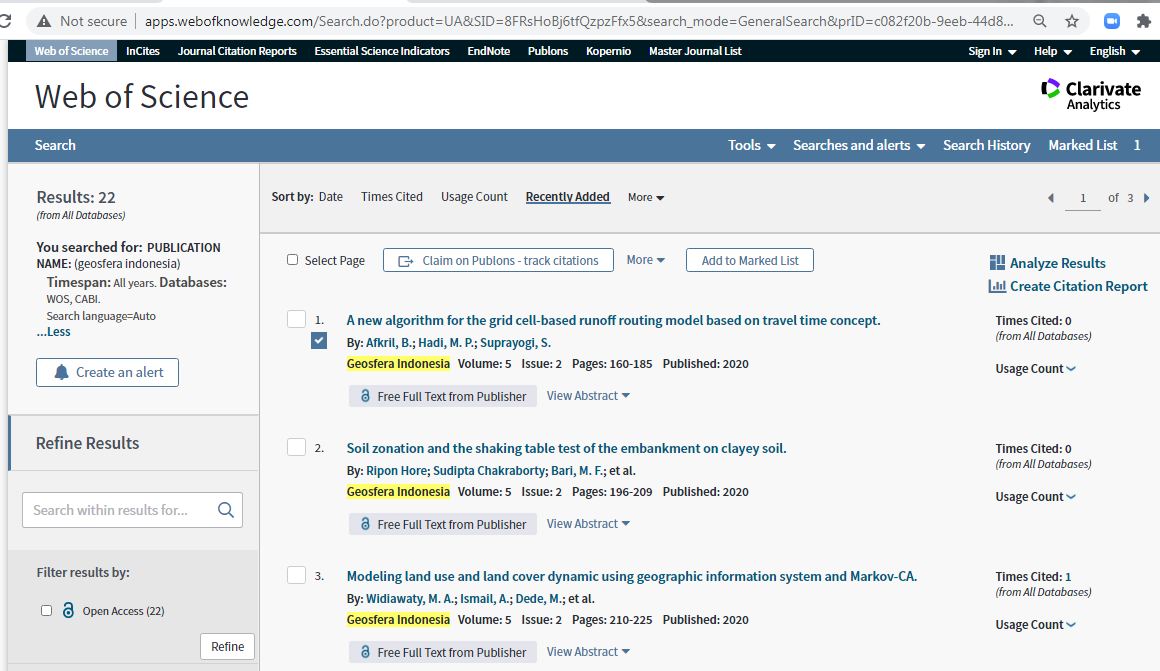Sort results by Times Cited
1160x671 pixels.
click(x=391, y=197)
